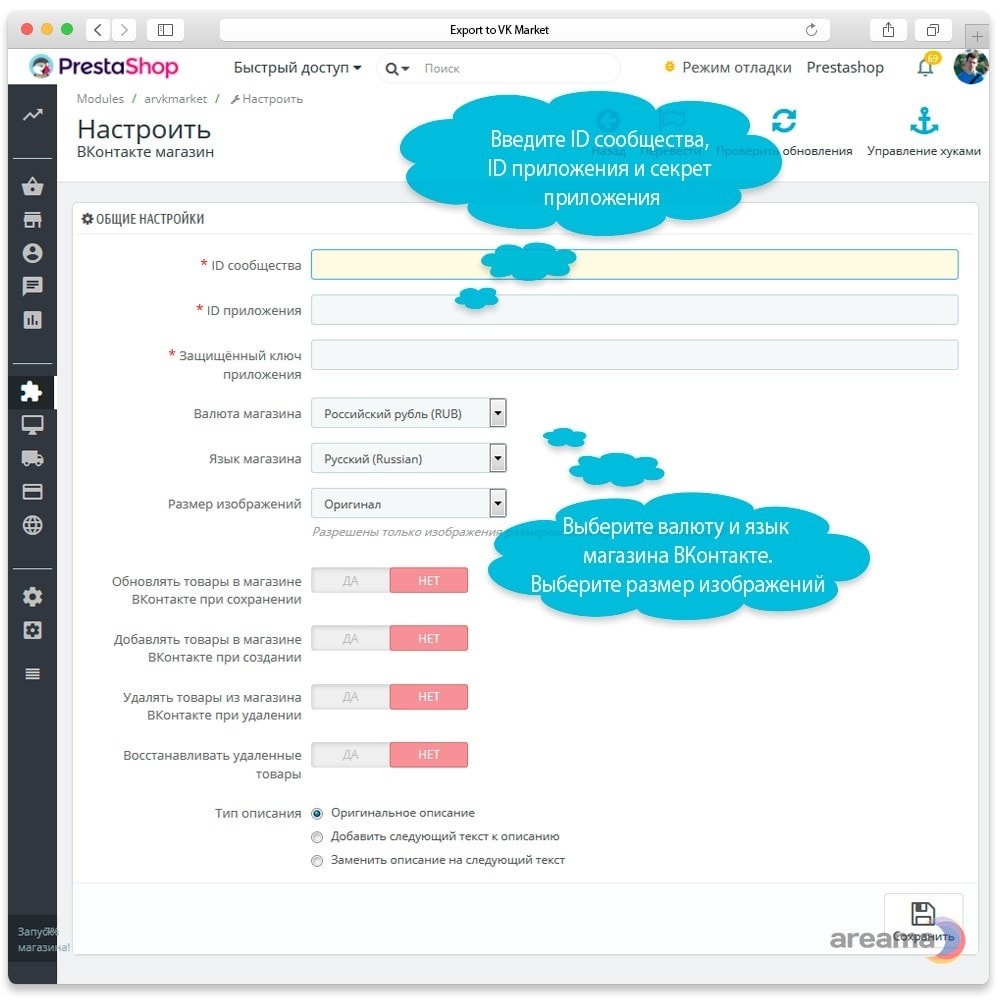The width and height of the screenshot is (1000, 1000).
Task: Go back with the browser back arrow
Action: (98, 30)
